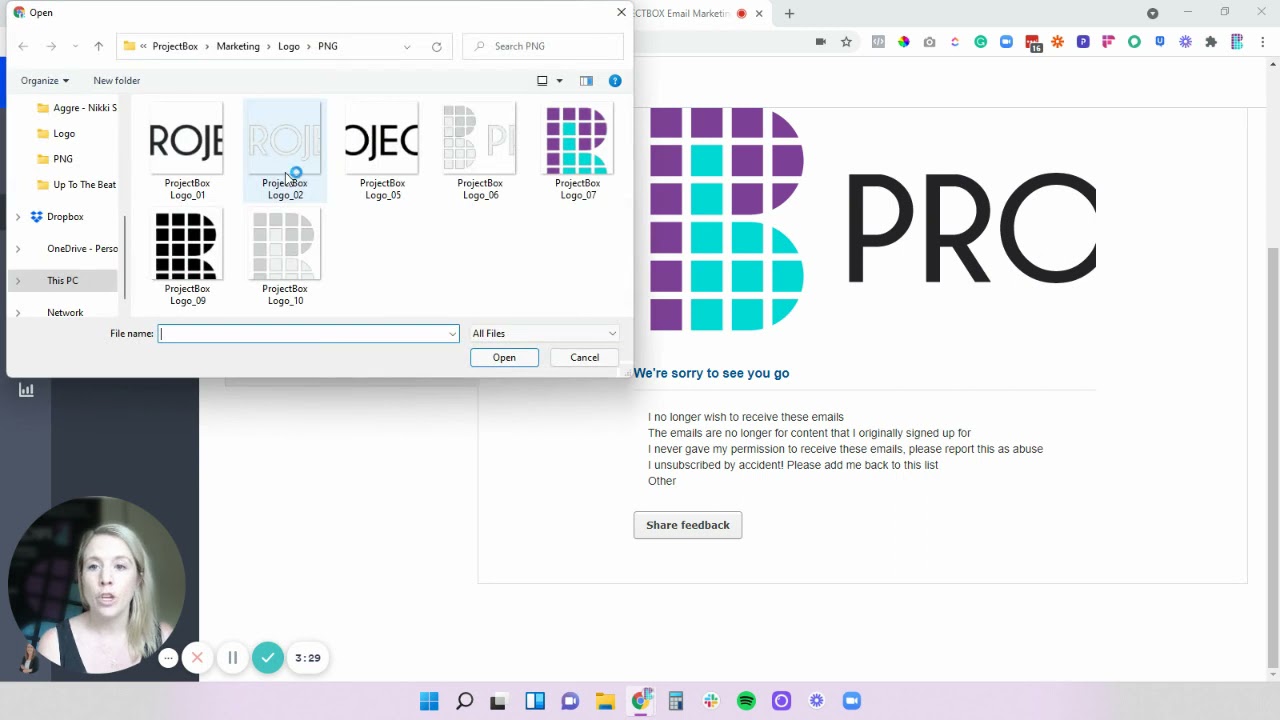Select the PNG folder in the tree
The image size is (1280, 720).
pyautogui.click(x=63, y=159)
